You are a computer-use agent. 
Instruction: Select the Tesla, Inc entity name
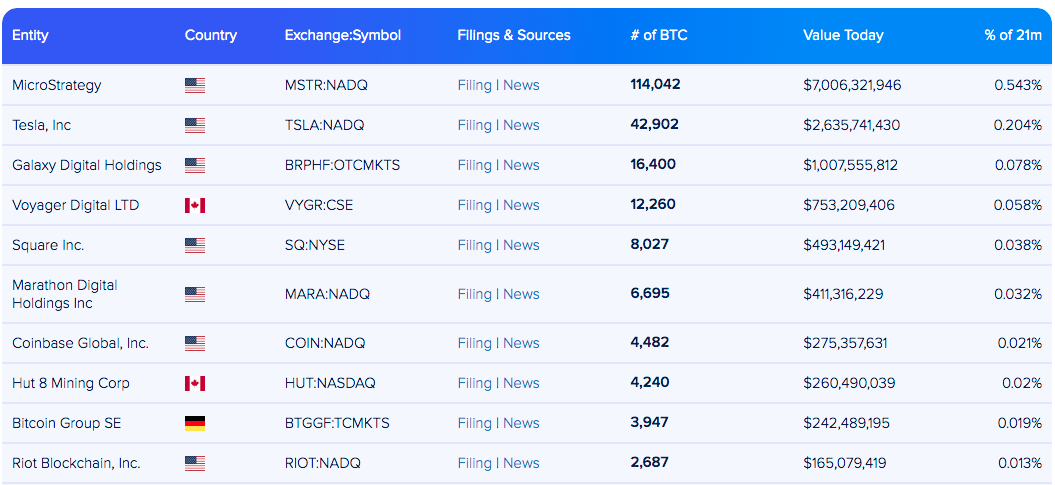tap(41, 125)
